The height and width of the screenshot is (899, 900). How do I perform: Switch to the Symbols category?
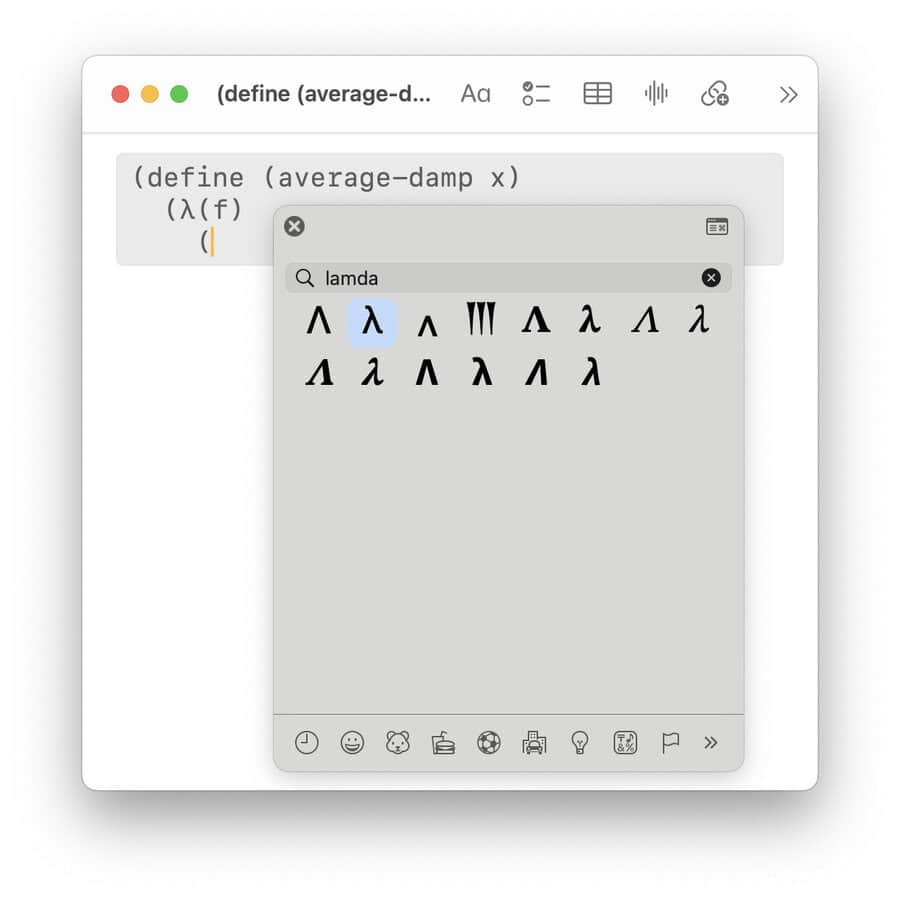coord(624,742)
